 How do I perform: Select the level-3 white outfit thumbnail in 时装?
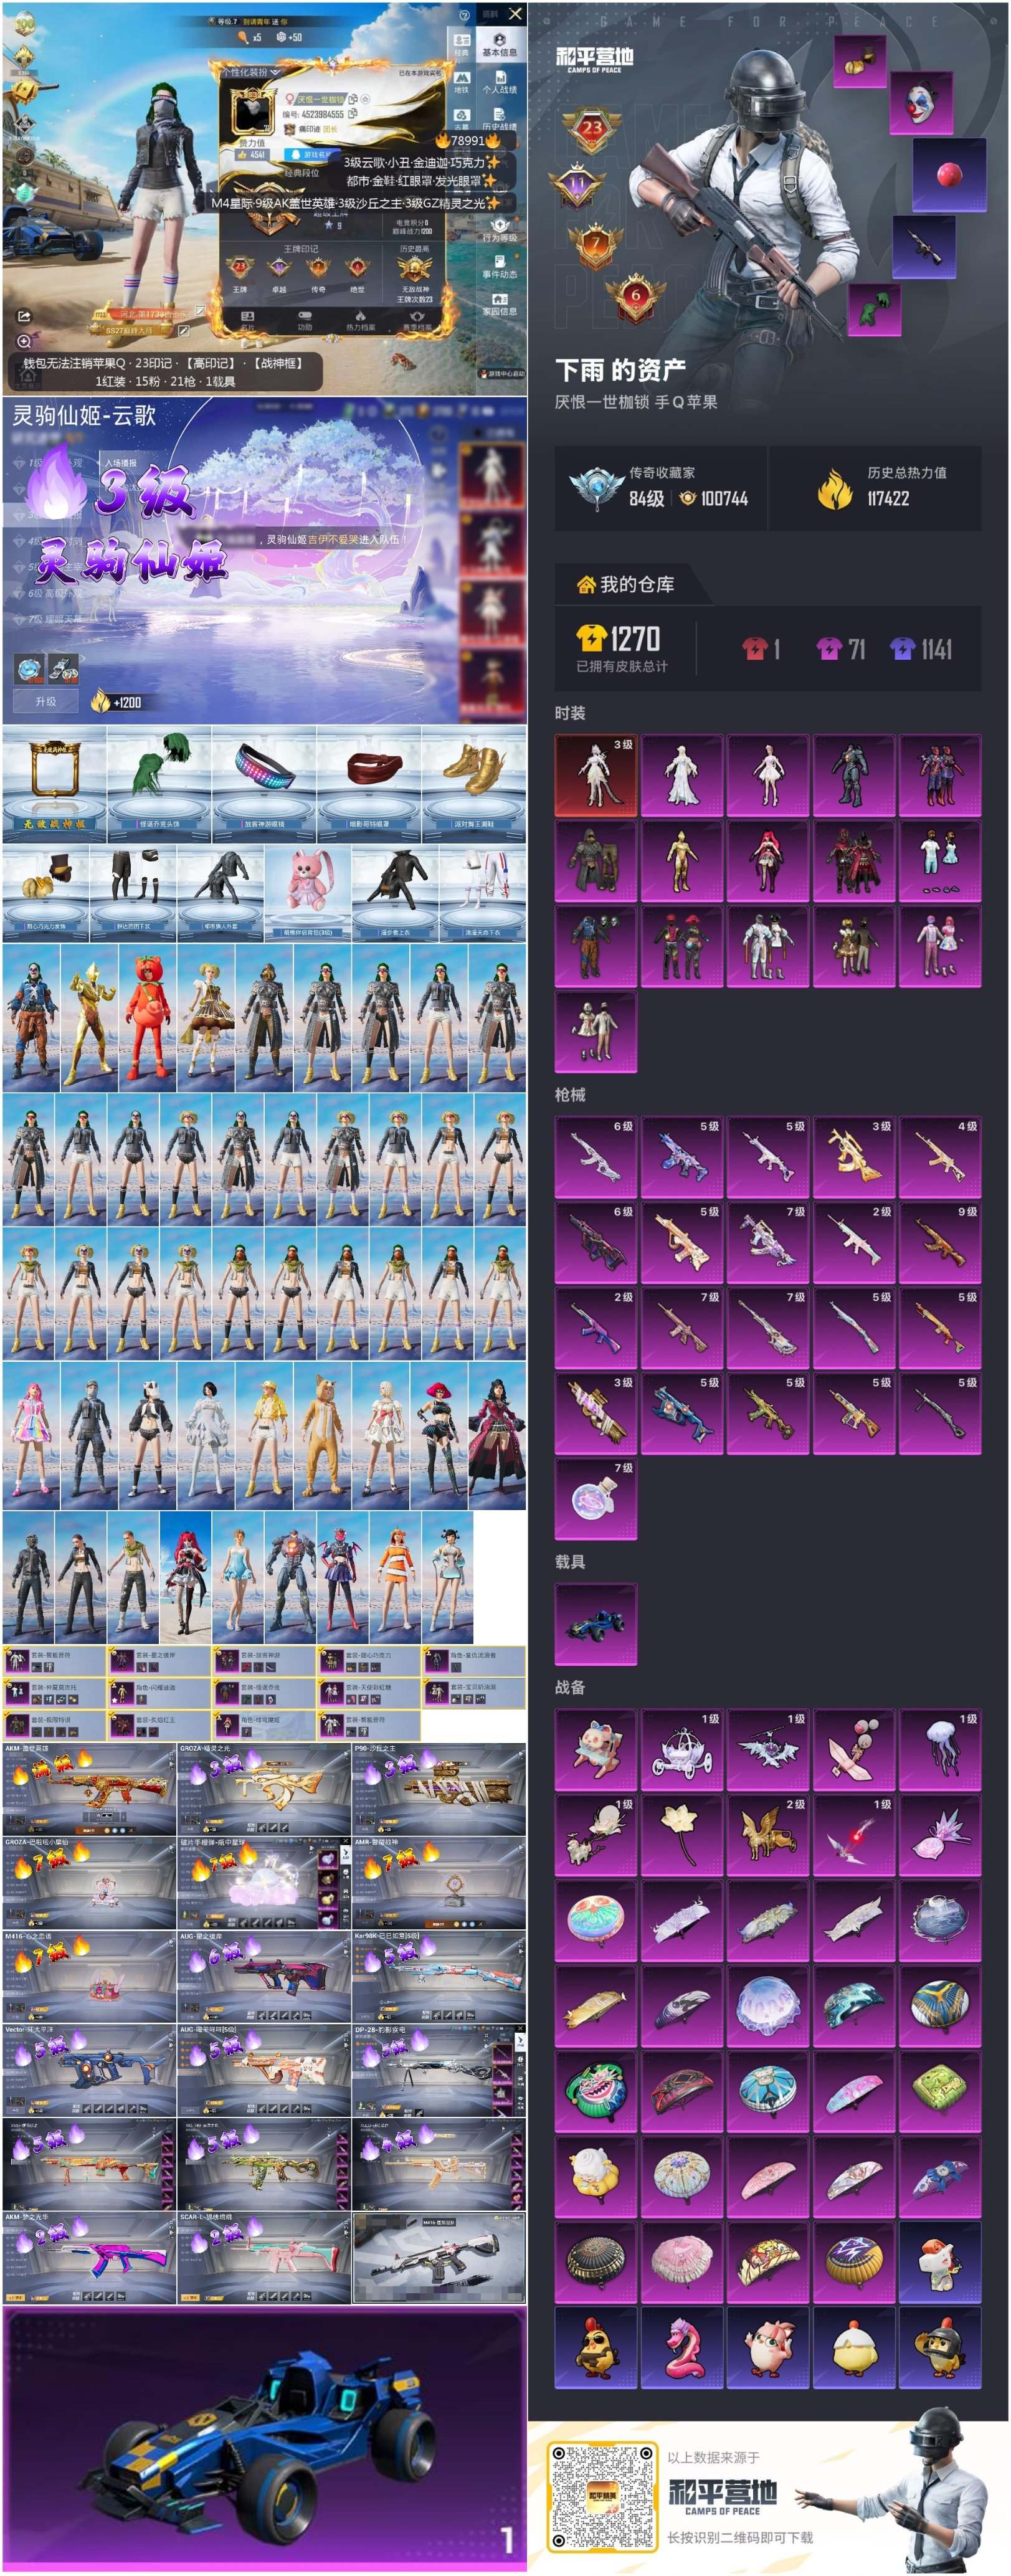(595, 775)
